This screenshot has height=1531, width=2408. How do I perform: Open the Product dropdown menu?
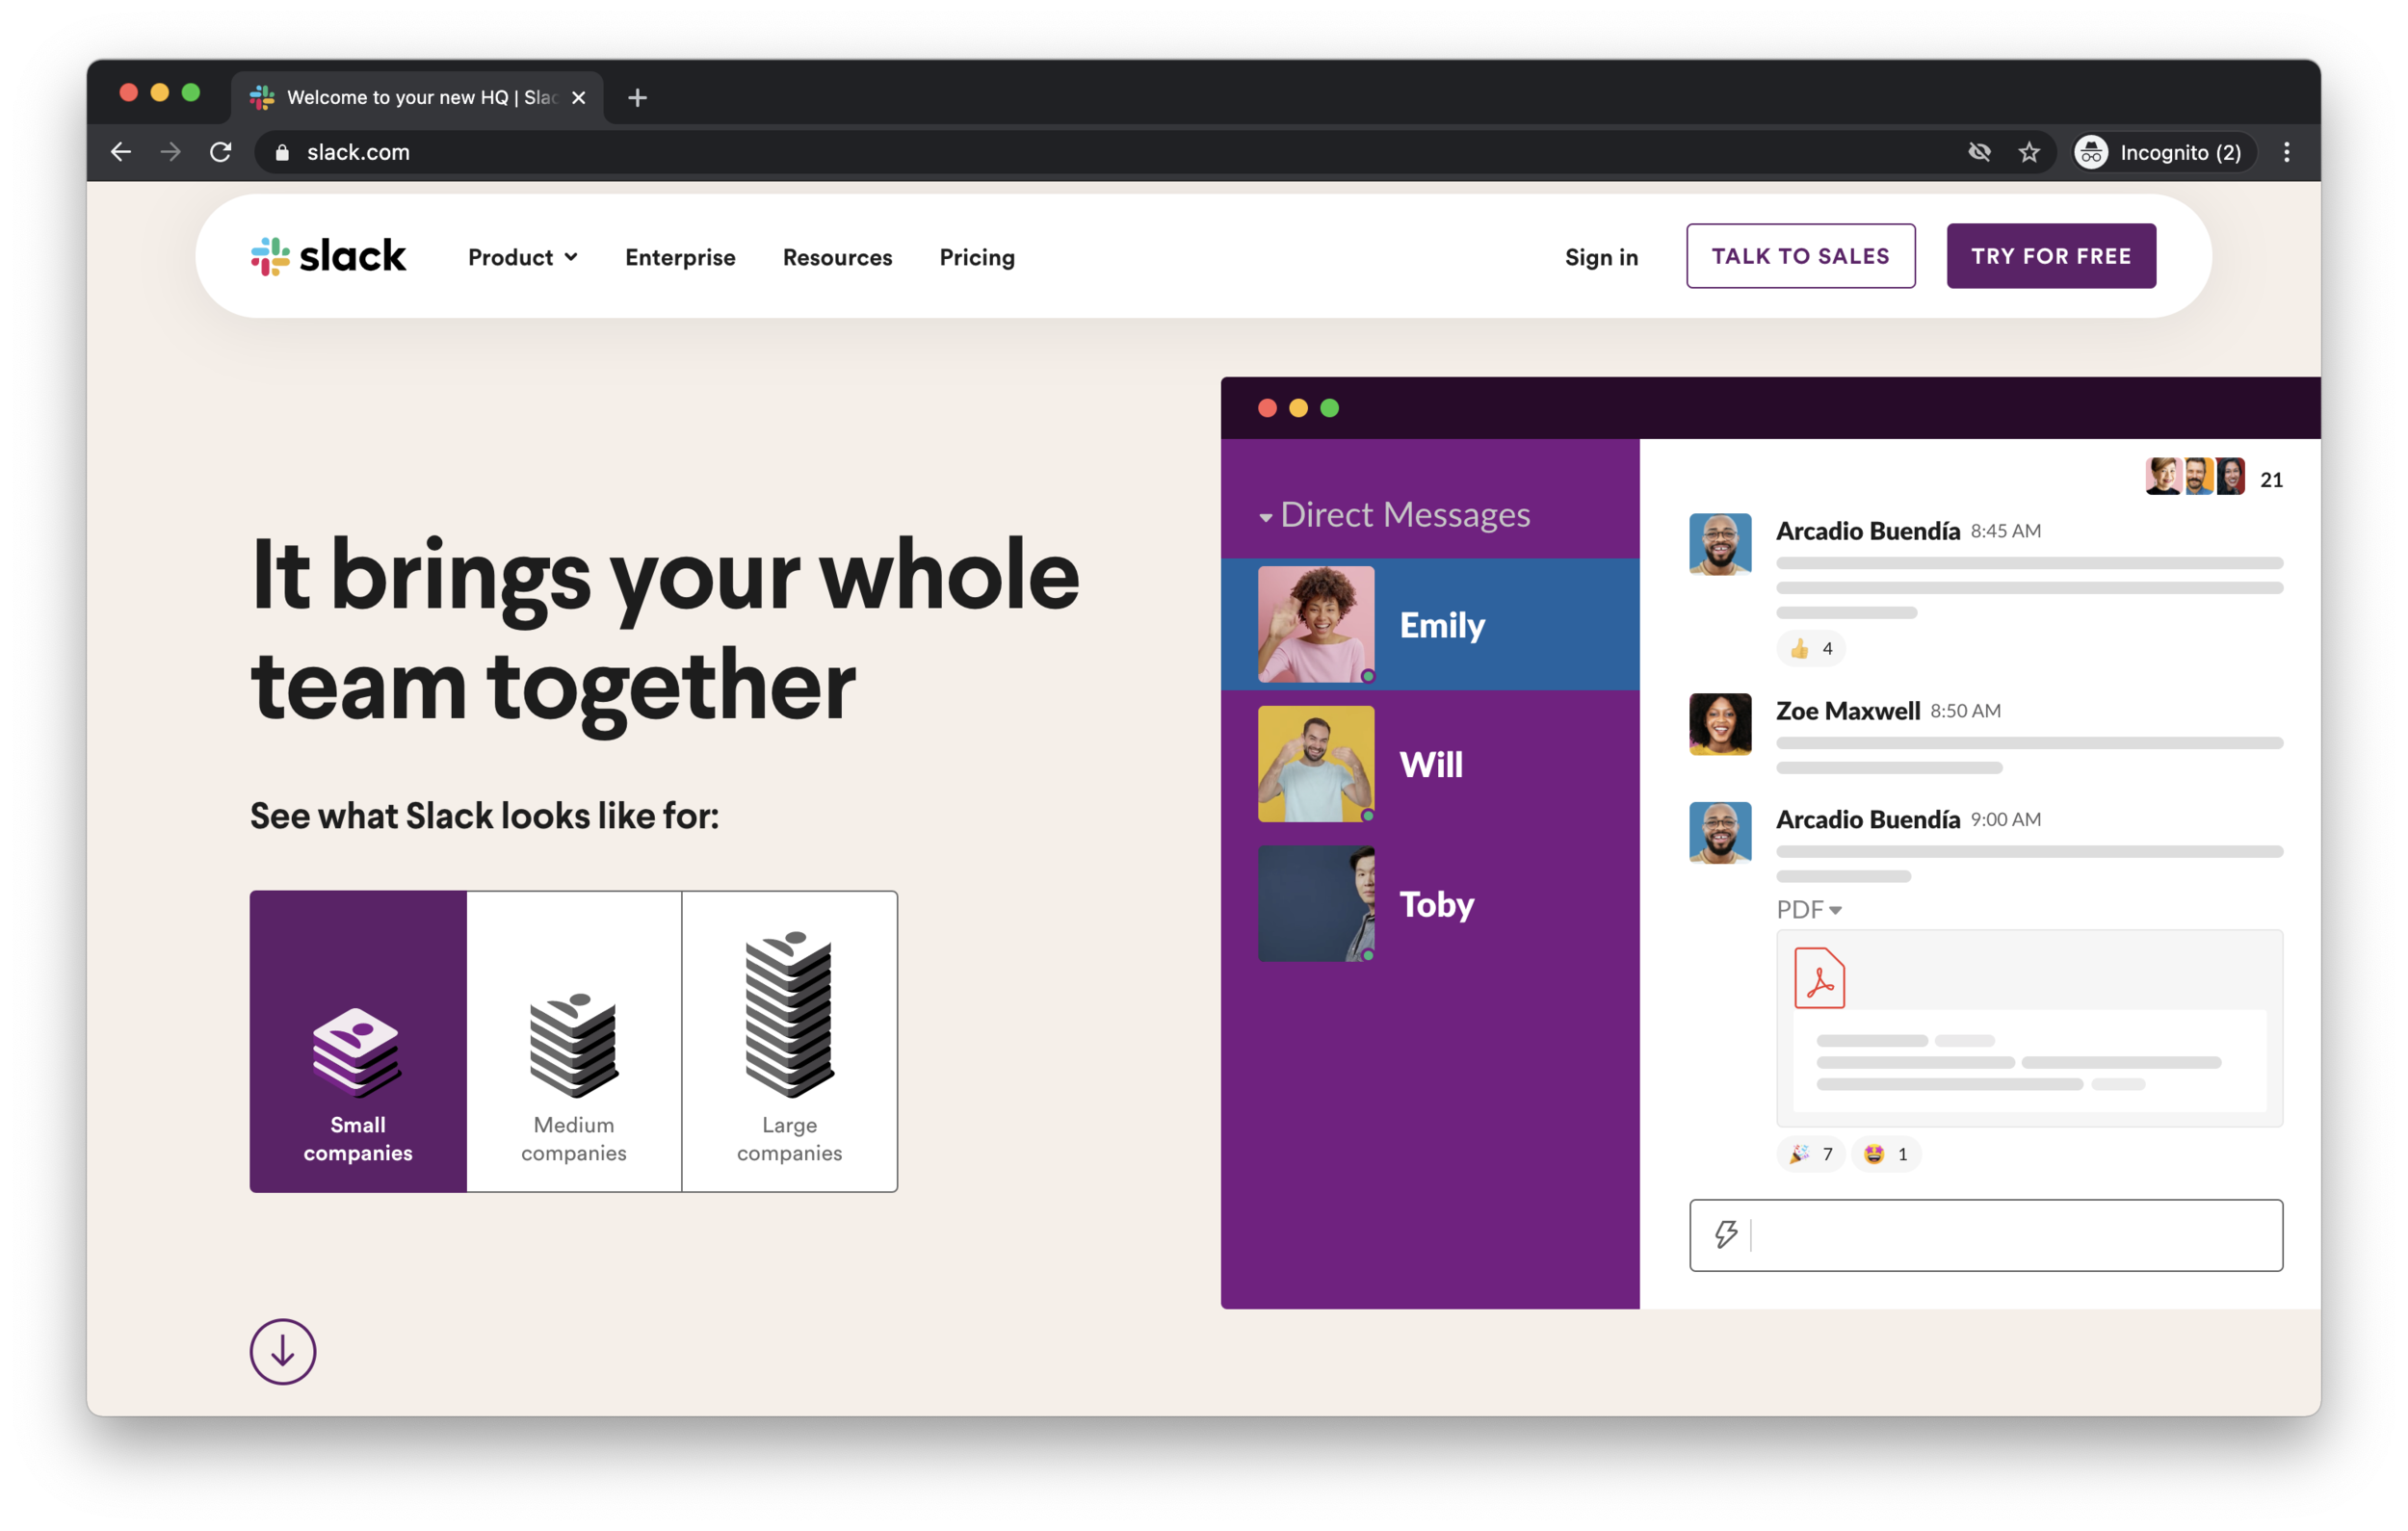click(x=519, y=256)
